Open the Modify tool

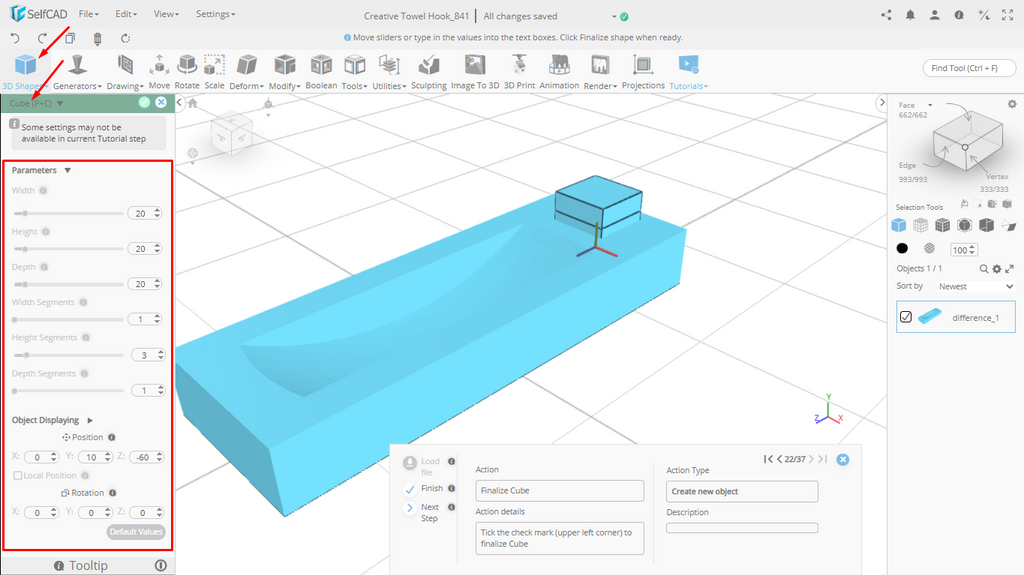284,72
